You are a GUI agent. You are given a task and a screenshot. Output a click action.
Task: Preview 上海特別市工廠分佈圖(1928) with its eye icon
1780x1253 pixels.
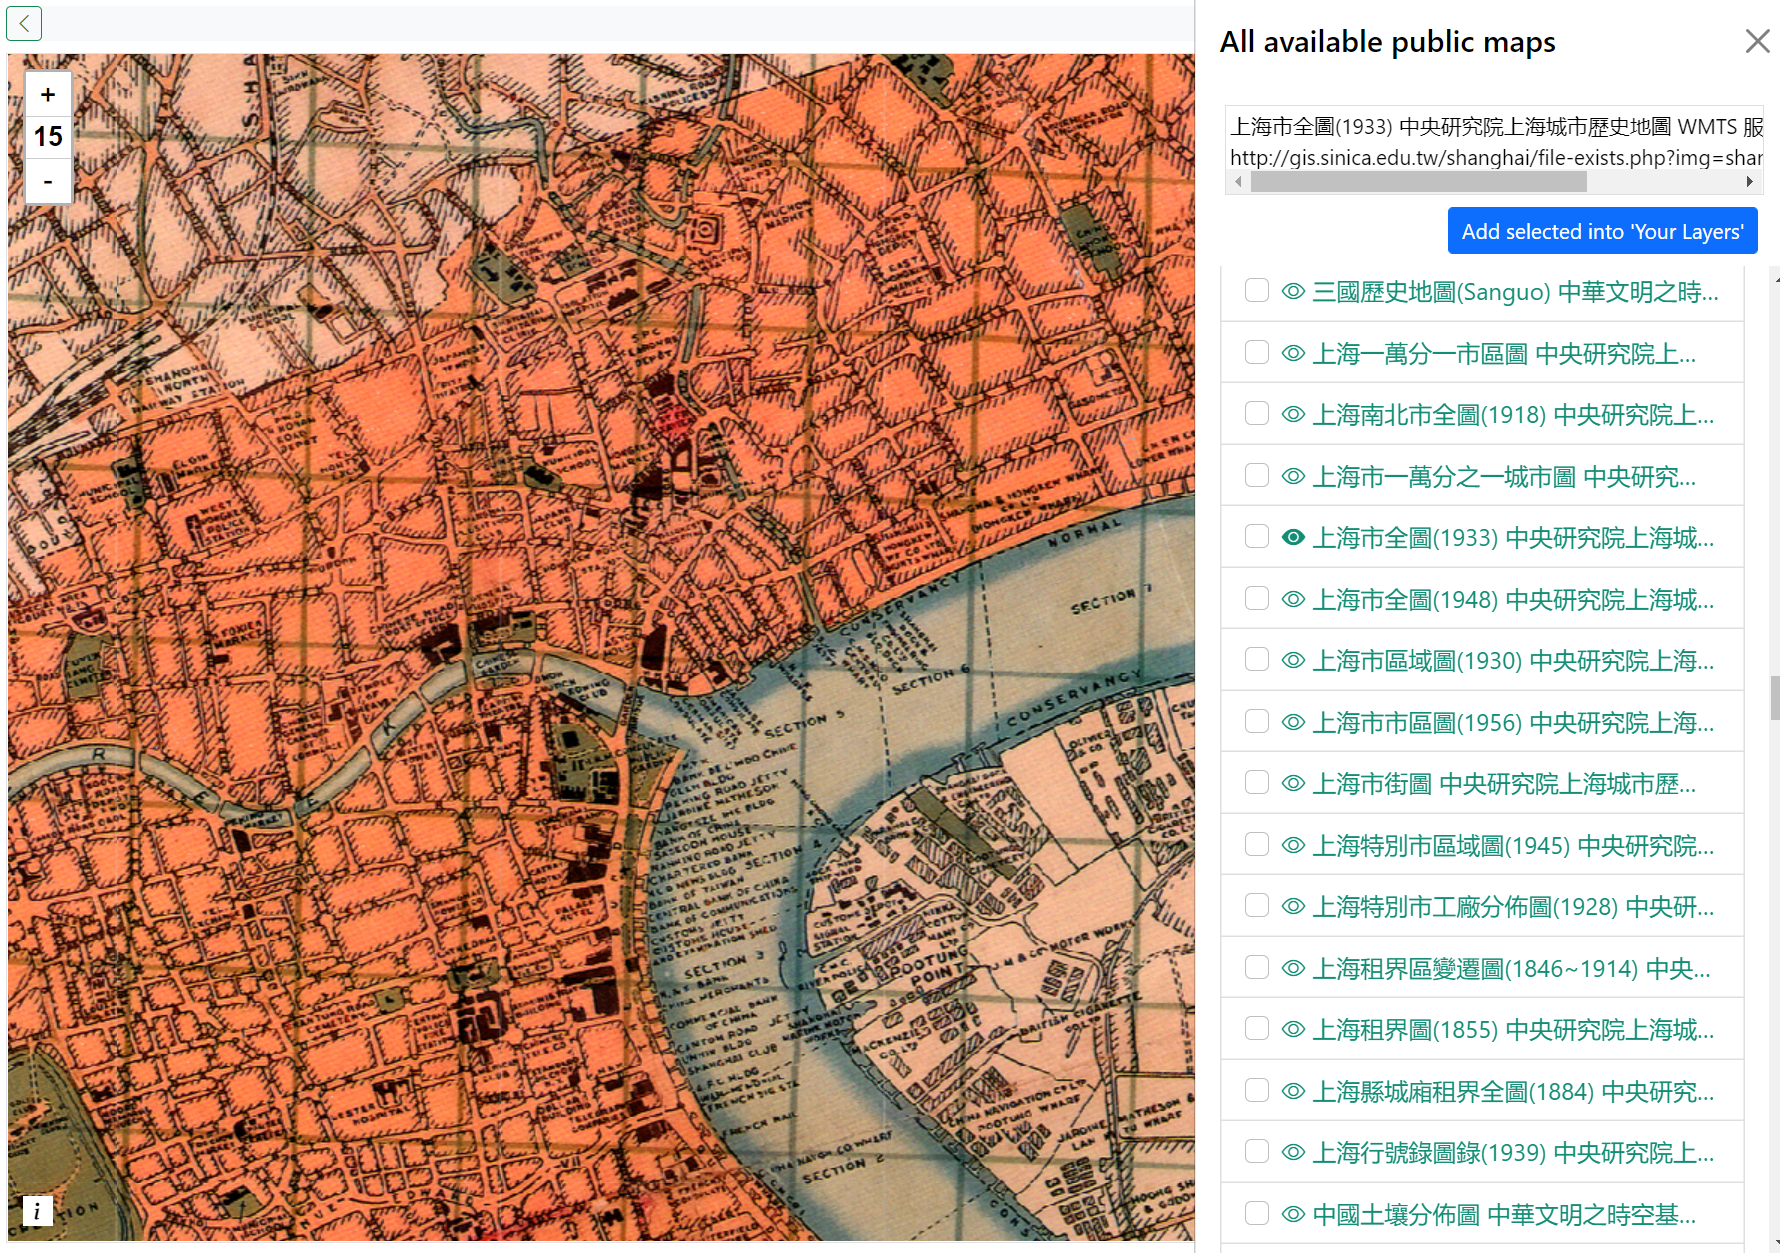(x=1293, y=906)
